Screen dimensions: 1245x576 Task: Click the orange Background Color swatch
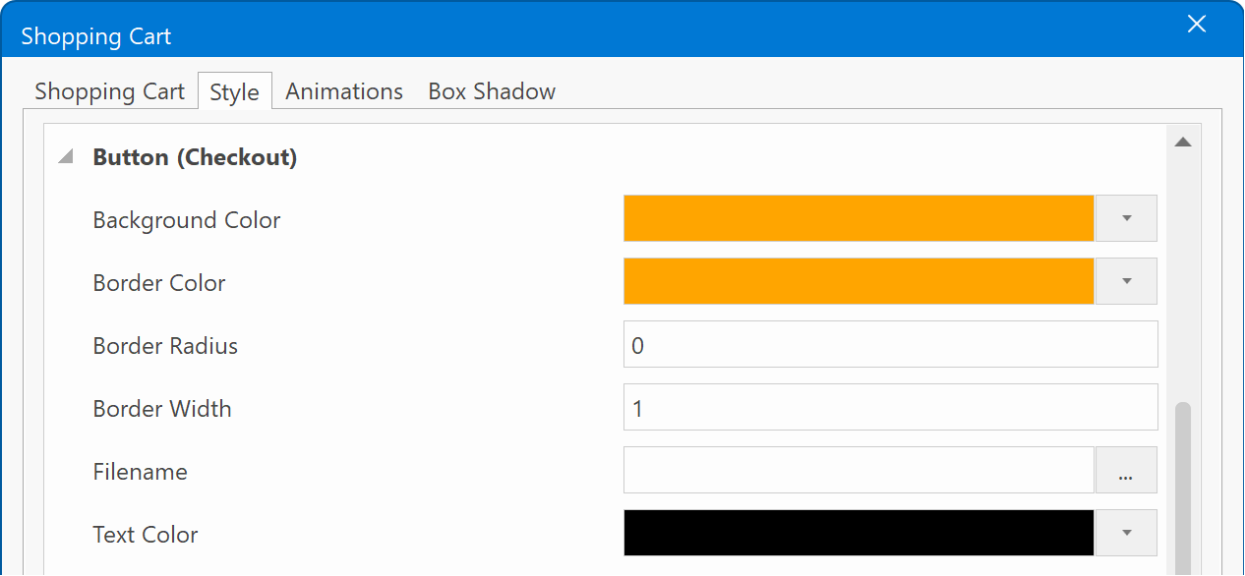click(x=858, y=218)
